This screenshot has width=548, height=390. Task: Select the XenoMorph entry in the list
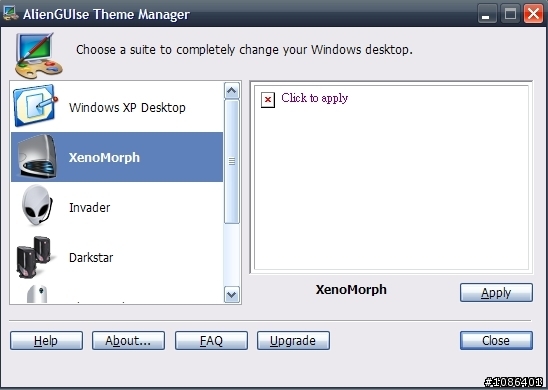point(117,157)
